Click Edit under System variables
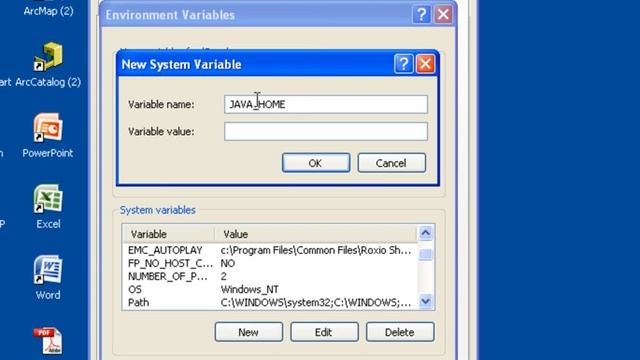The width and height of the screenshot is (640, 360). 324,332
